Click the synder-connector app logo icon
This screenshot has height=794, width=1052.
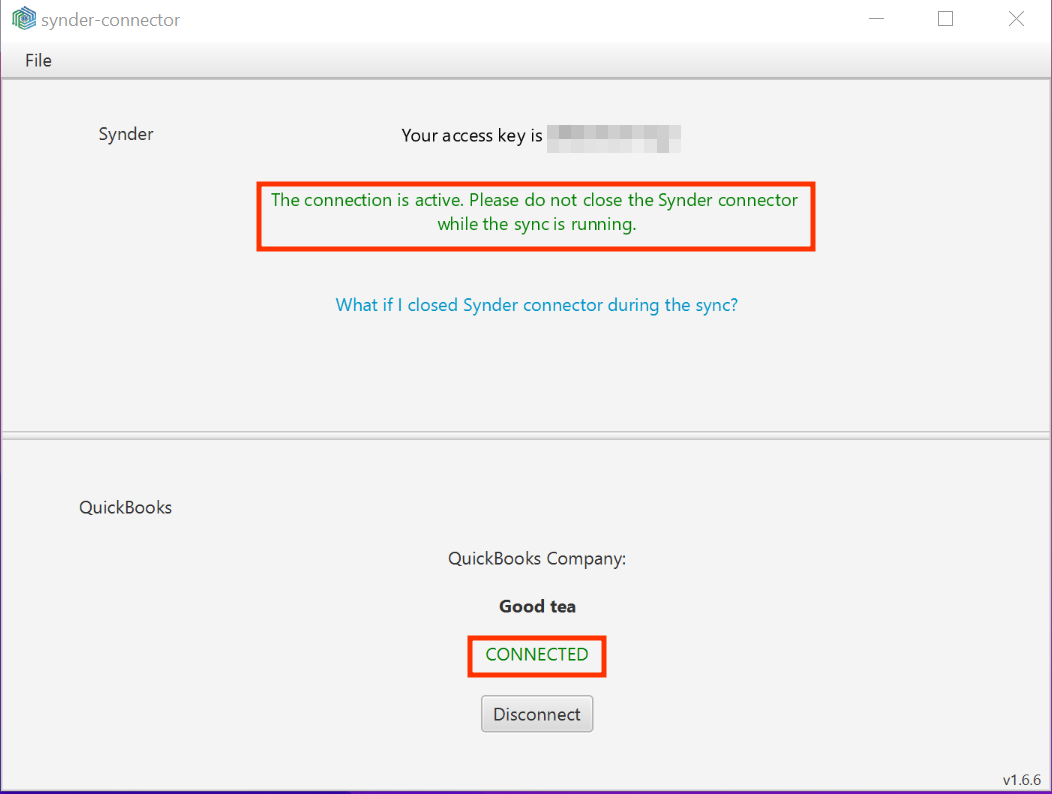24,18
